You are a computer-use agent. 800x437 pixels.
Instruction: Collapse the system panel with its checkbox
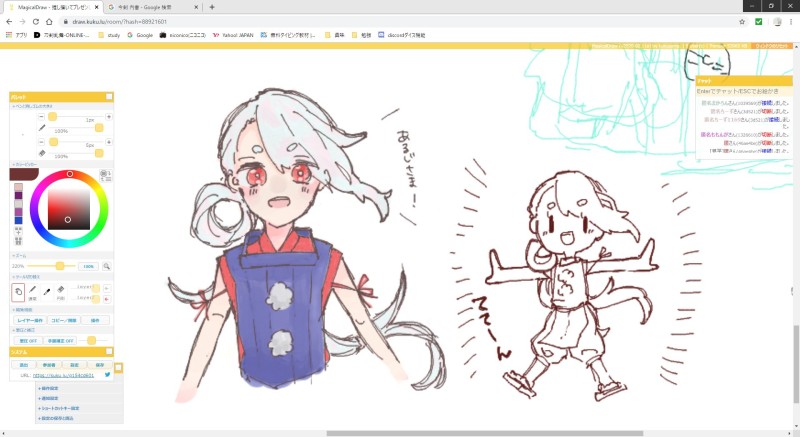[109, 351]
